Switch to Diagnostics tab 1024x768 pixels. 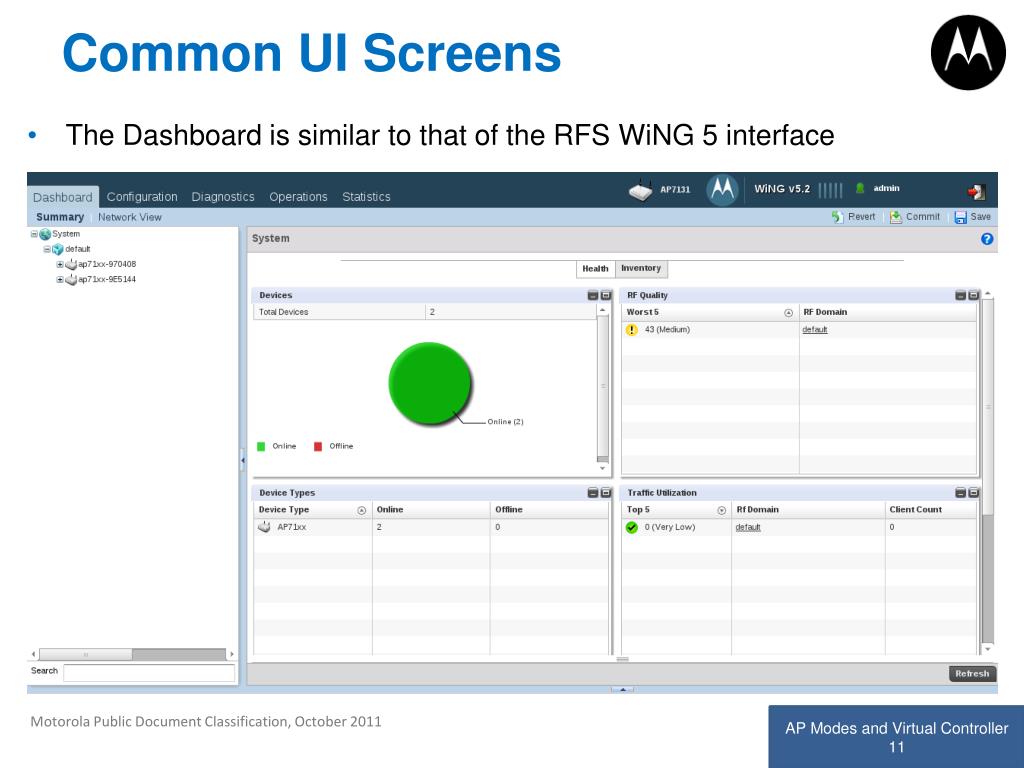point(223,197)
